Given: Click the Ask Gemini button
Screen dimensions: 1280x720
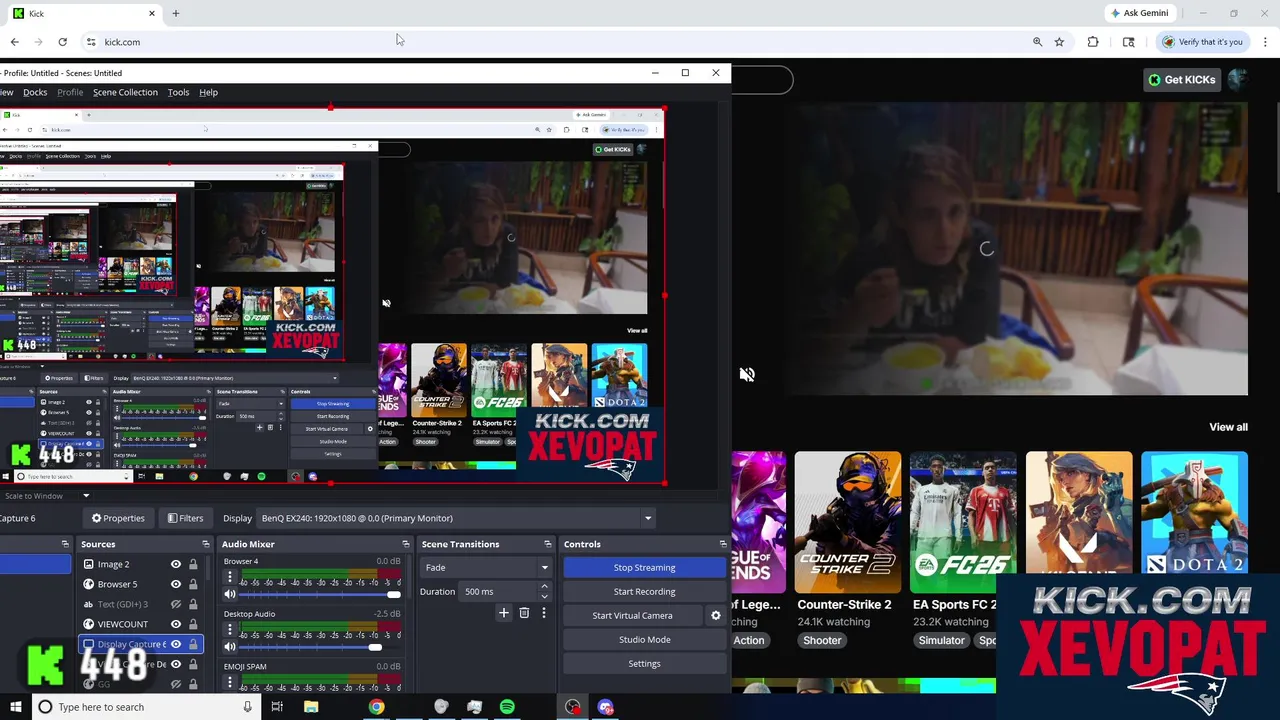Looking at the screenshot, I should pyautogui.click(x=1138, y=13).
